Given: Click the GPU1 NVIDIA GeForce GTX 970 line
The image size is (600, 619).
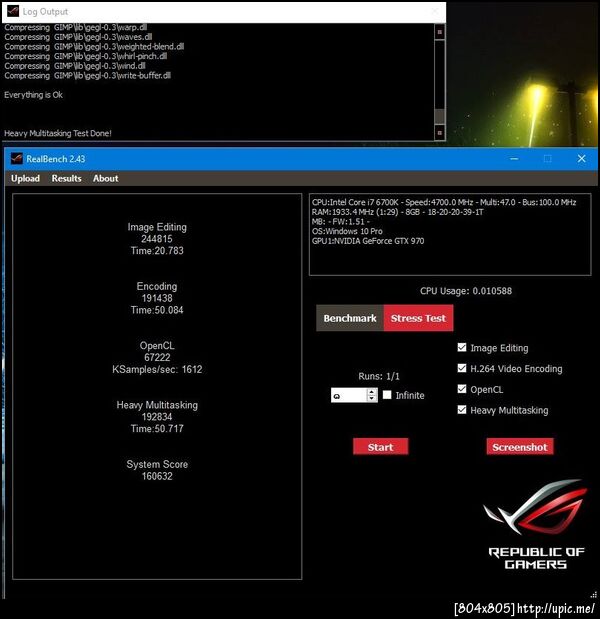Looking at the screenshot, I should tap(368, 241).
